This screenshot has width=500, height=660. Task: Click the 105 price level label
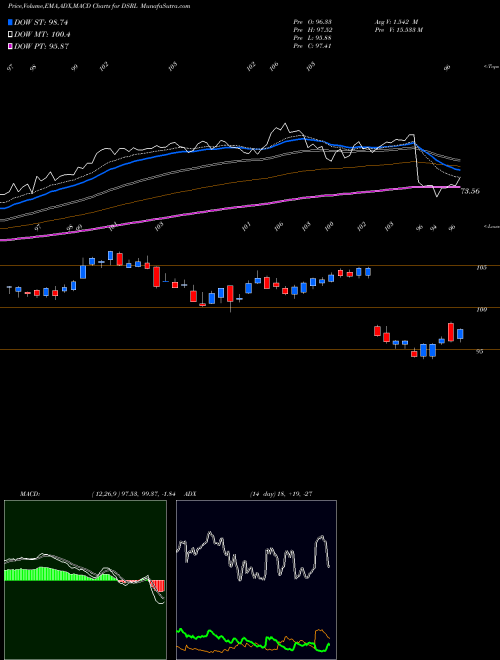pos(481,267)
